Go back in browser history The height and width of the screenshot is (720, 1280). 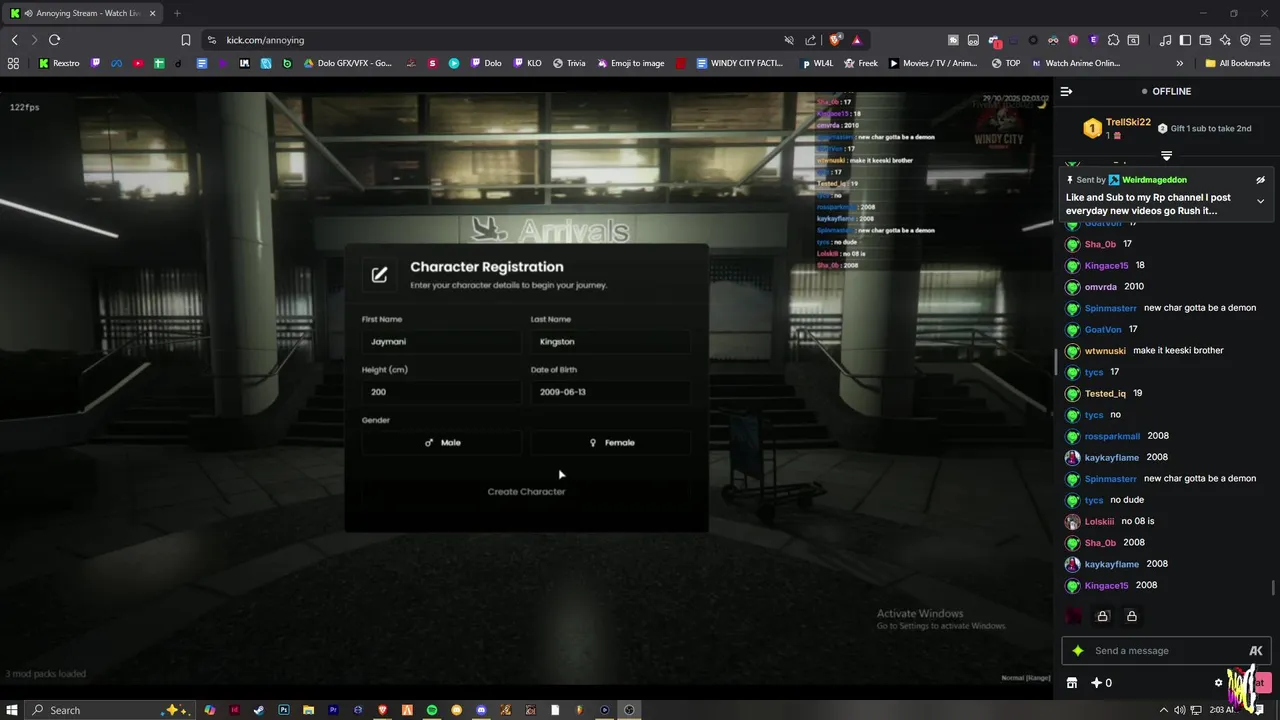pyautogui.click(x=14, y=40)
